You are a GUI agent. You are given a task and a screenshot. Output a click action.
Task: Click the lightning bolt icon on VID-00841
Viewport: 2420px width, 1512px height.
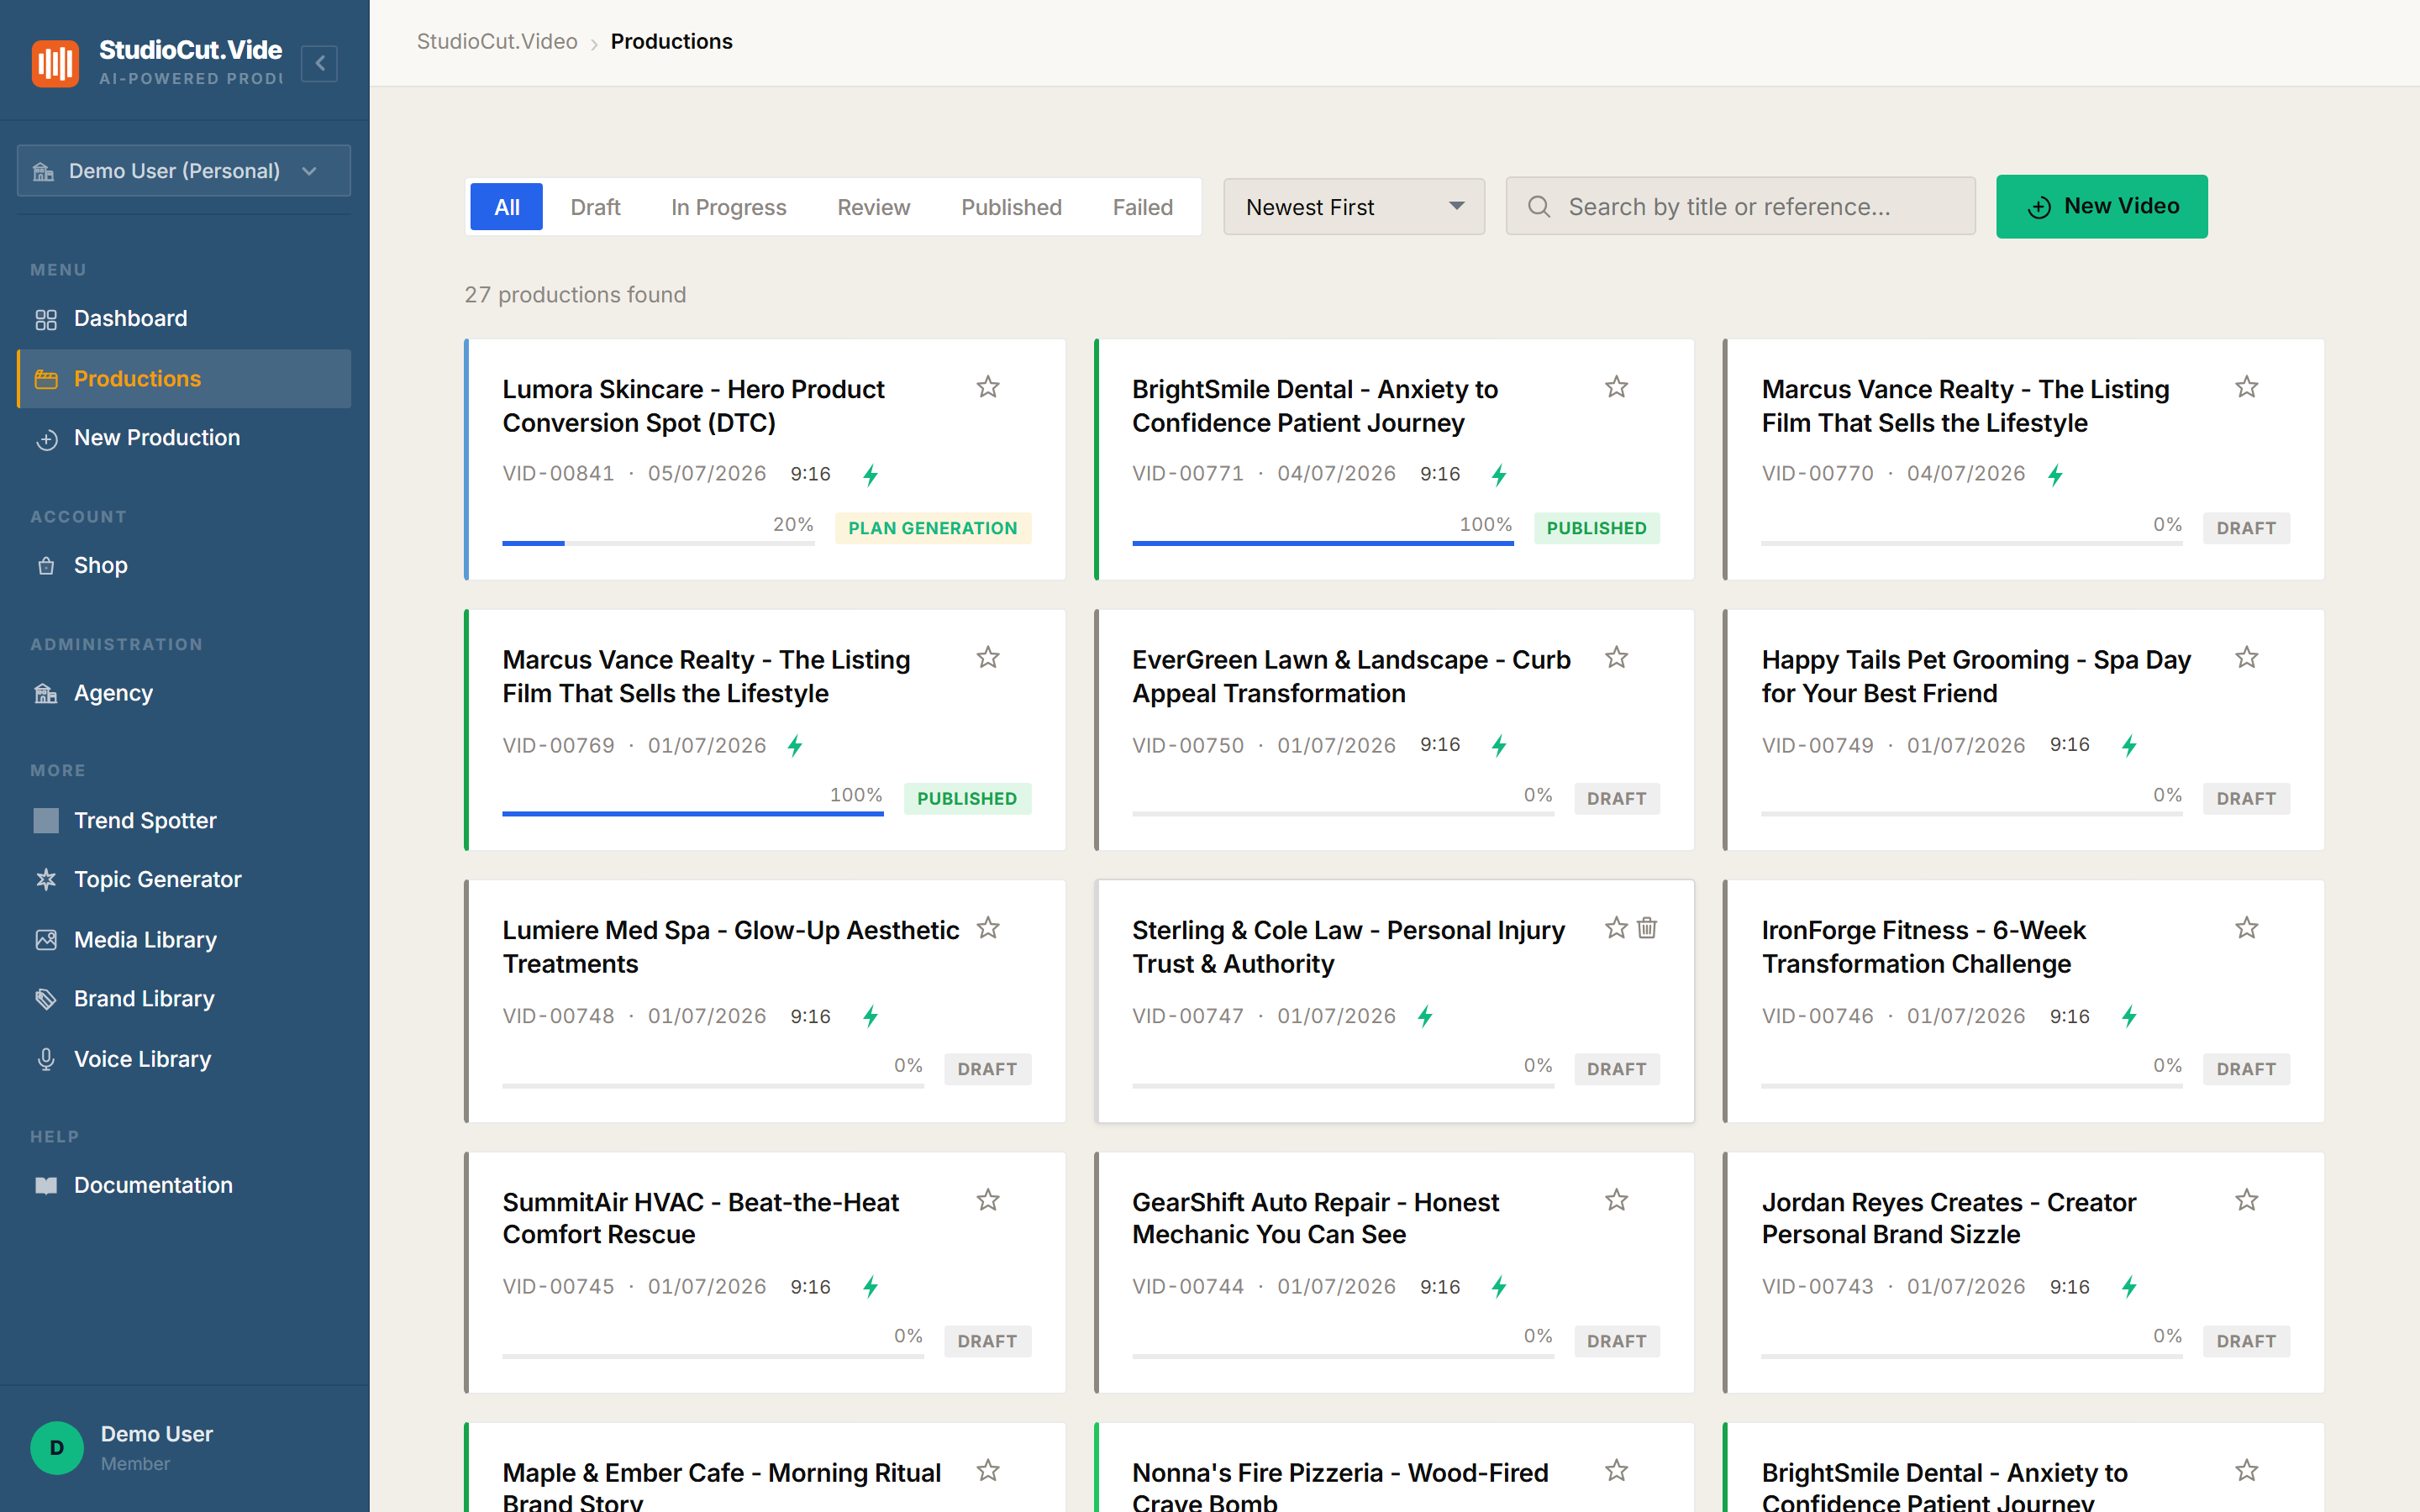pos(871,475)
